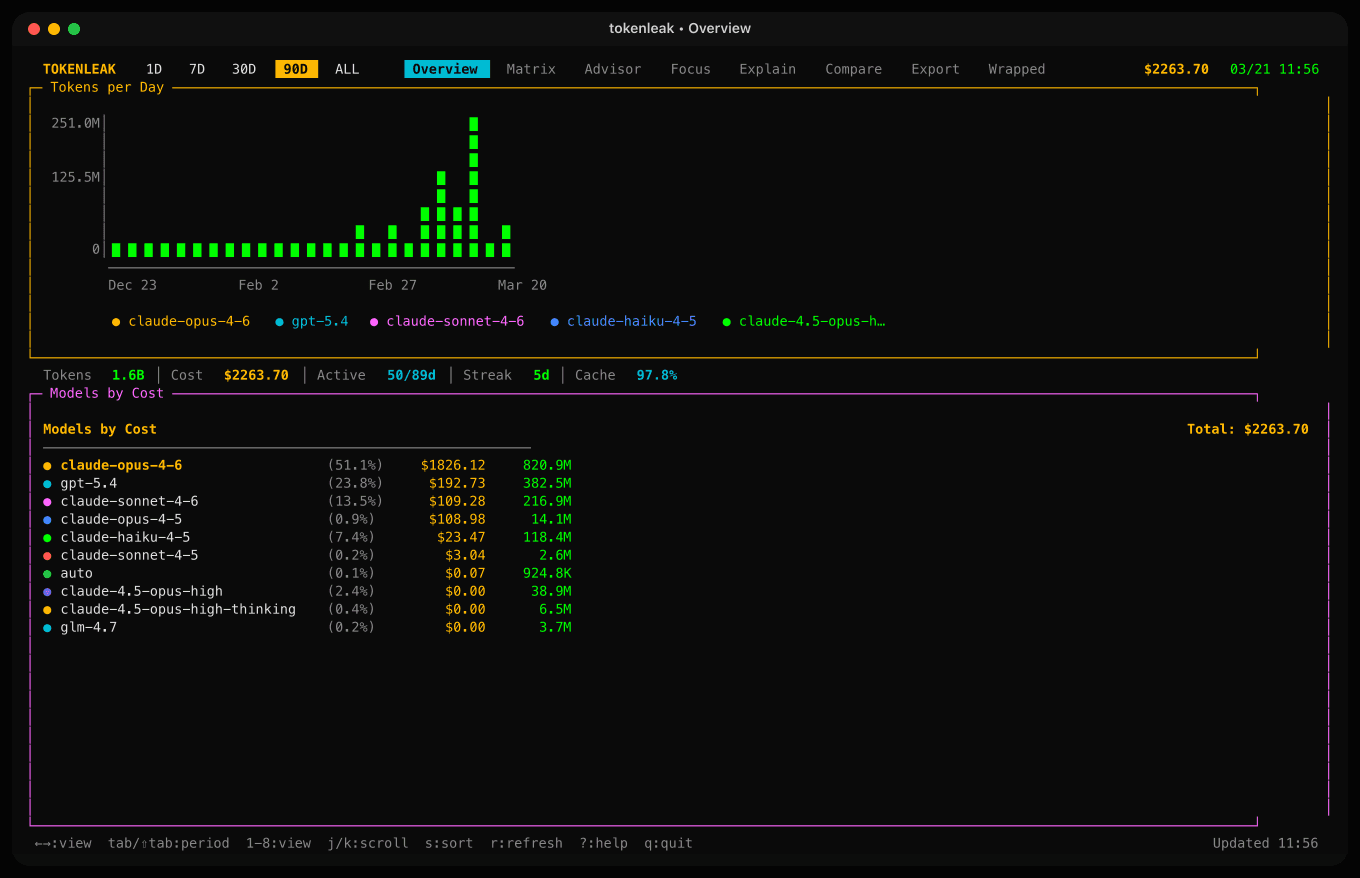Select the claude-sonnet-4-6 row in models list

pyautogui.click(x=308, y=501)
